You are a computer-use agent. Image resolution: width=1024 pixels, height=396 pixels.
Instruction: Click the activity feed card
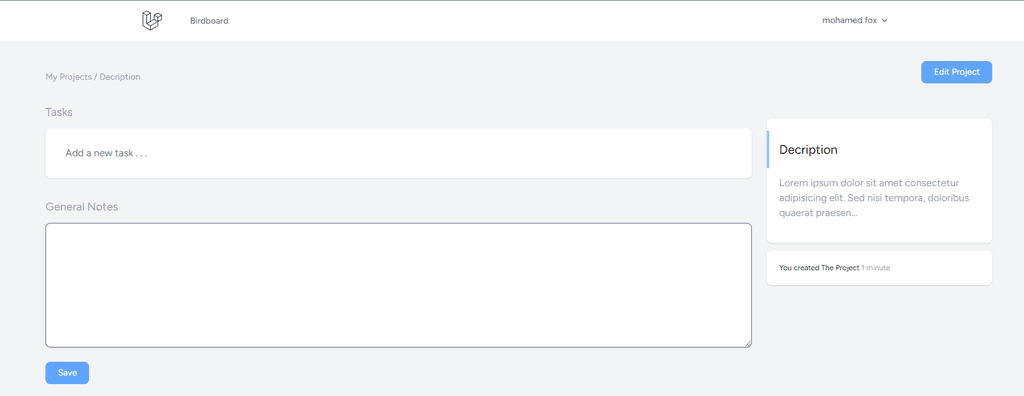[x=879, y=268]
